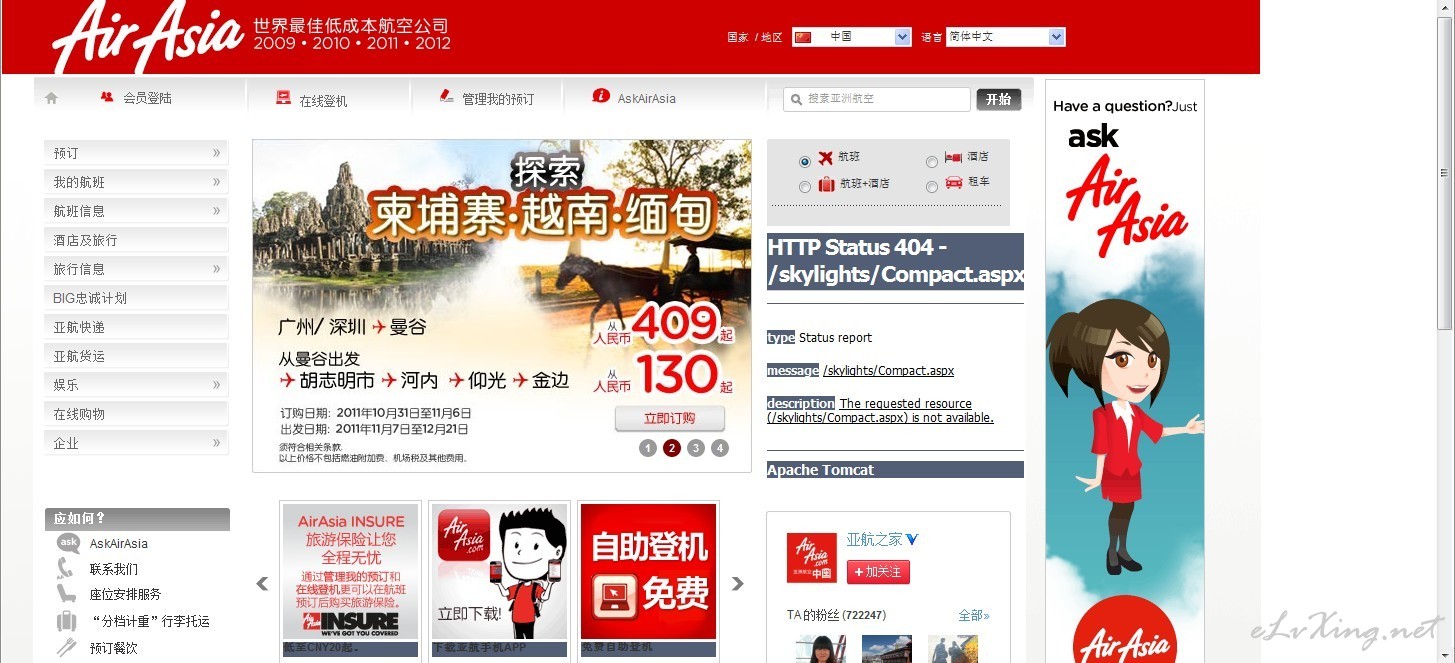Select the 航班+酒店 radio button

(805, 187)
